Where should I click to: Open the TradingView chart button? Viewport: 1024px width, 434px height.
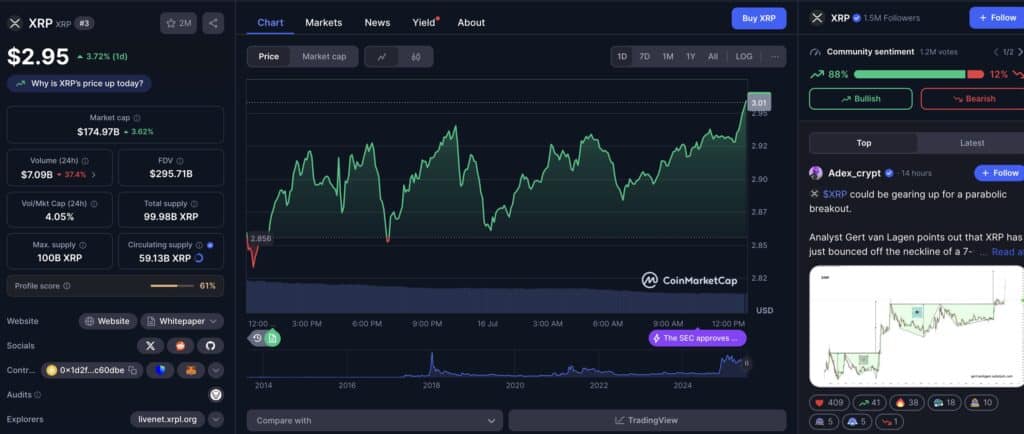(647, 421)
